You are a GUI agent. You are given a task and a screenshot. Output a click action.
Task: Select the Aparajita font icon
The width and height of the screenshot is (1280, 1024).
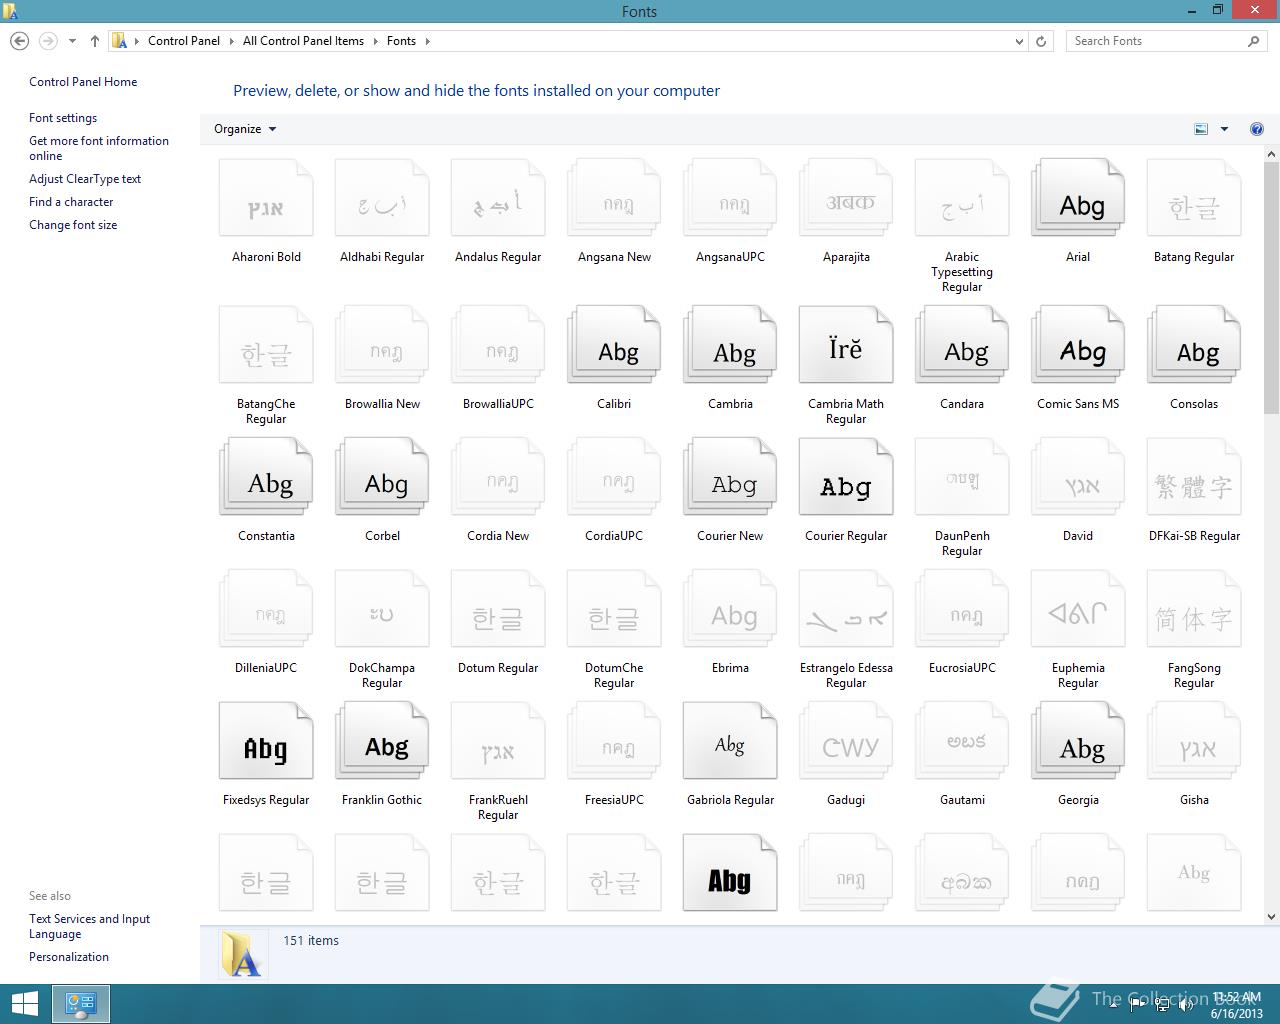[x=846, y=198]
